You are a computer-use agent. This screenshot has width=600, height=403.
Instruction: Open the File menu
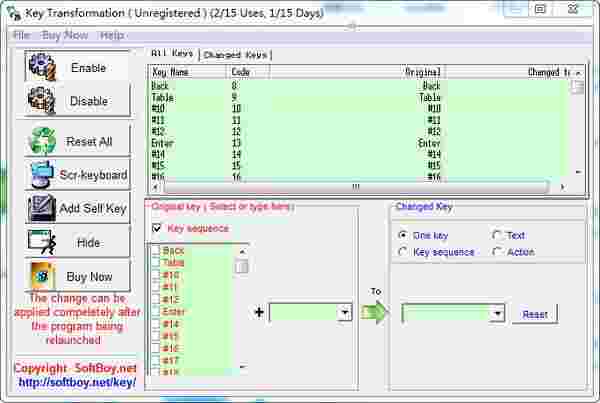[21, 35]
